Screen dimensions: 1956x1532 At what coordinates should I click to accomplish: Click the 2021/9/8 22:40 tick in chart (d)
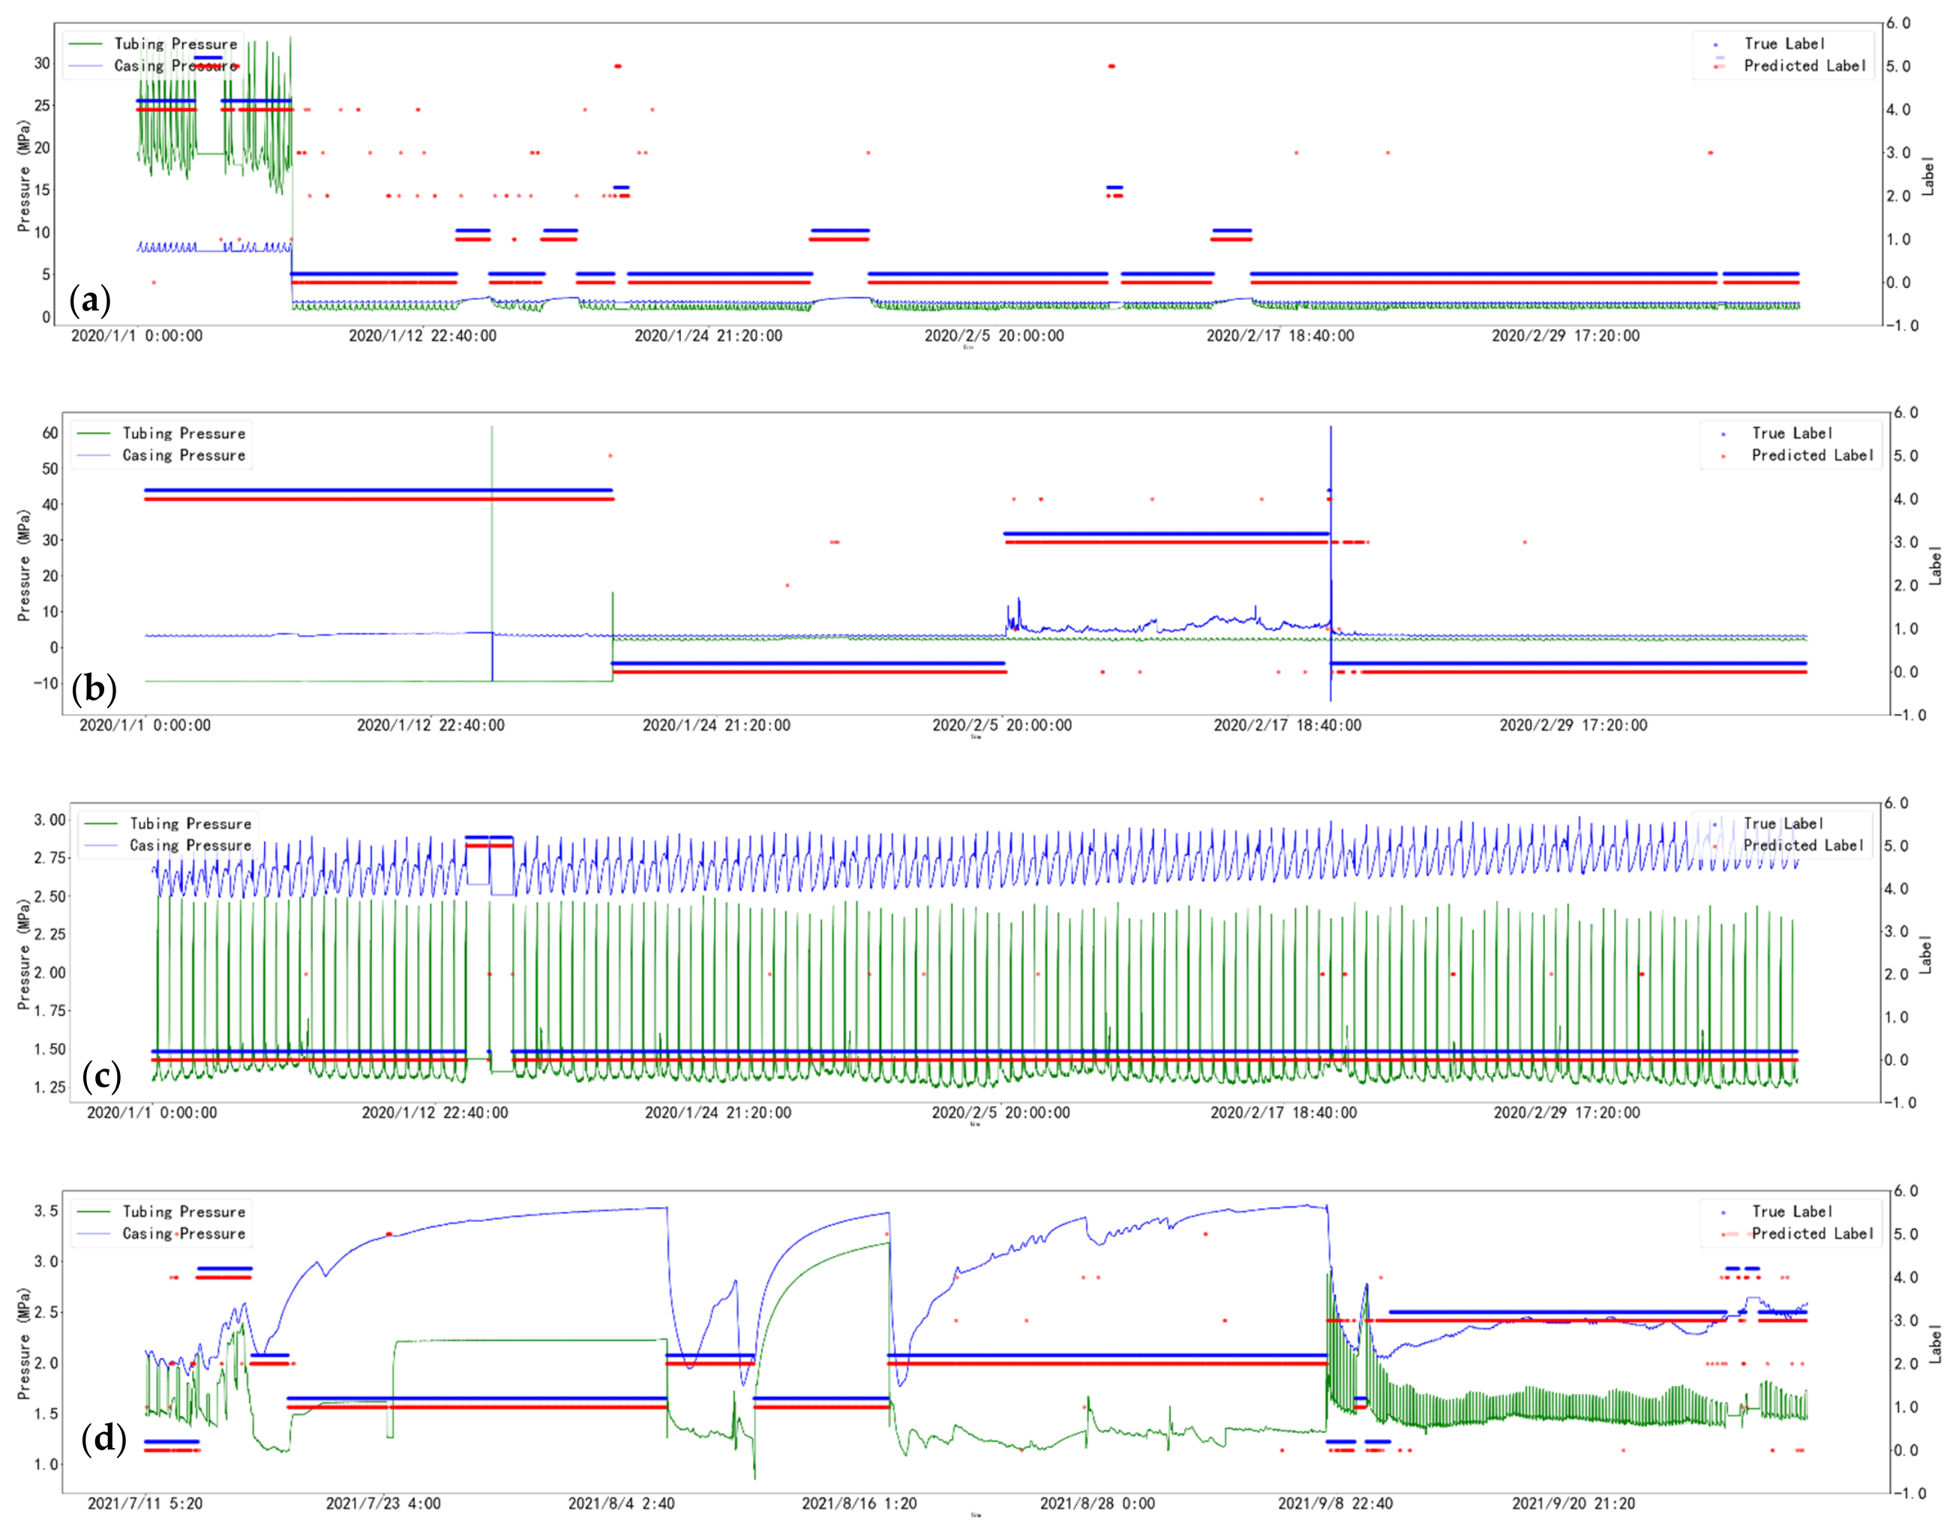(1335, 1503)
